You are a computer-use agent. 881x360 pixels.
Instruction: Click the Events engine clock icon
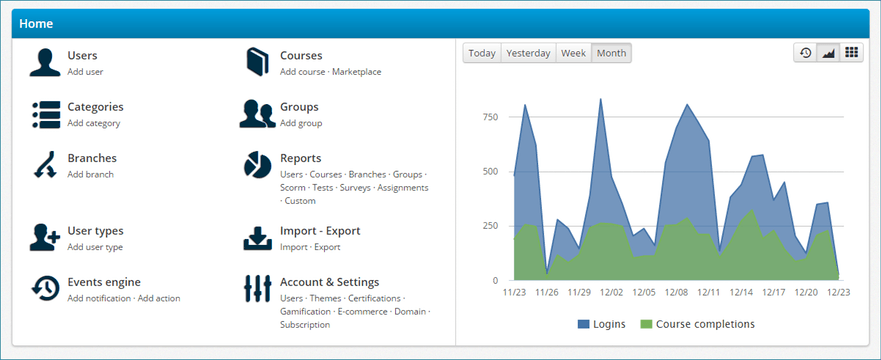tap(45, 289)
